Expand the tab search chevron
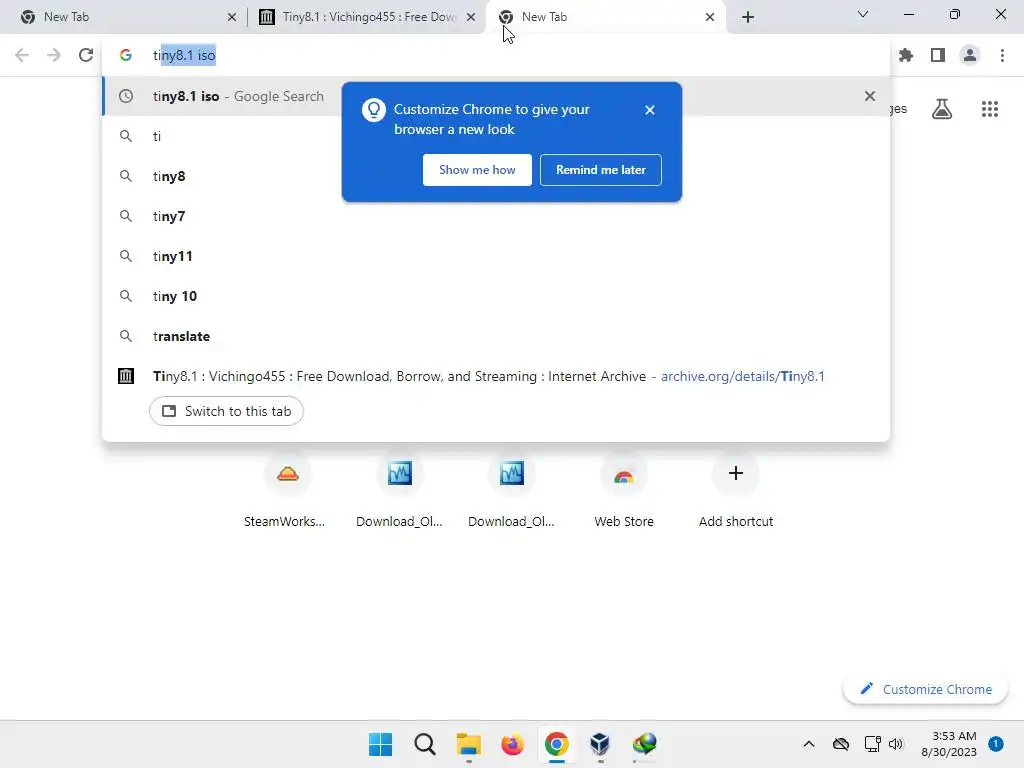Image resolution: width=1024 pixels, height=768 pixels. 863,14
